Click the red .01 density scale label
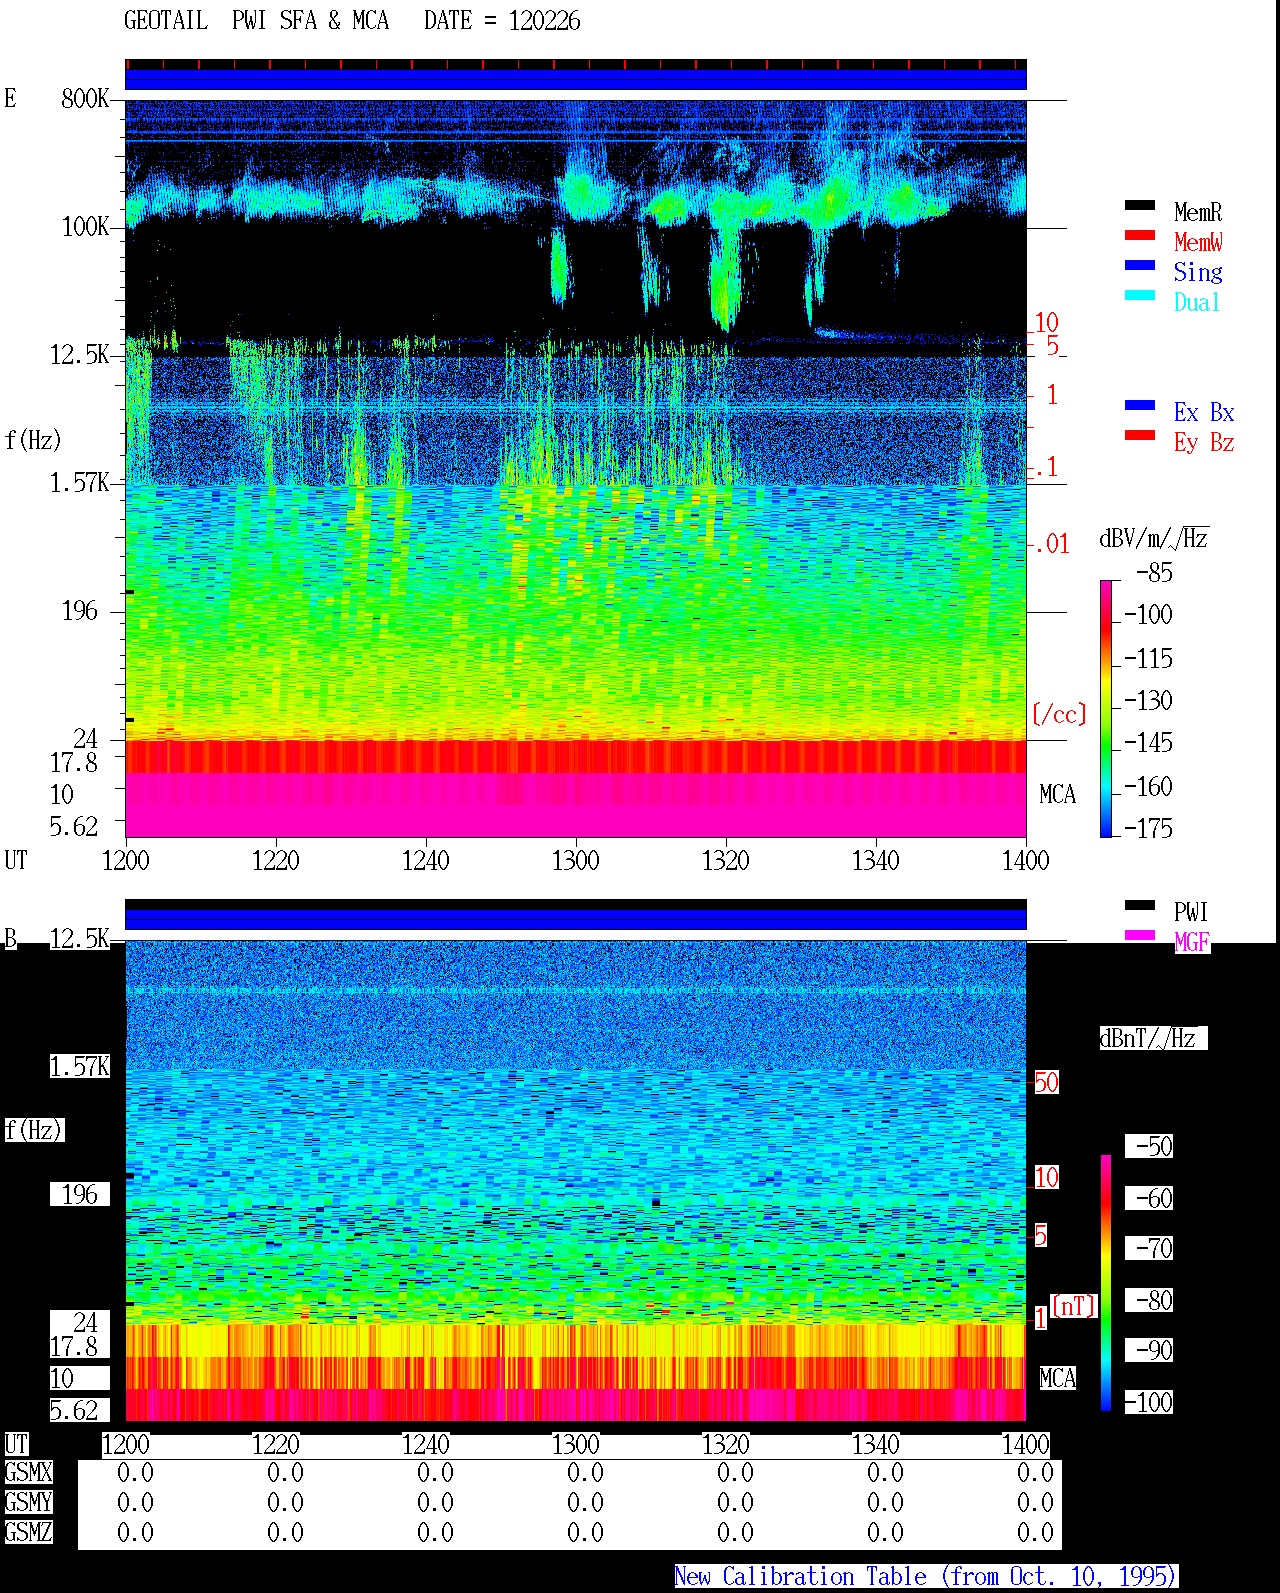 tap(1051, 544)
